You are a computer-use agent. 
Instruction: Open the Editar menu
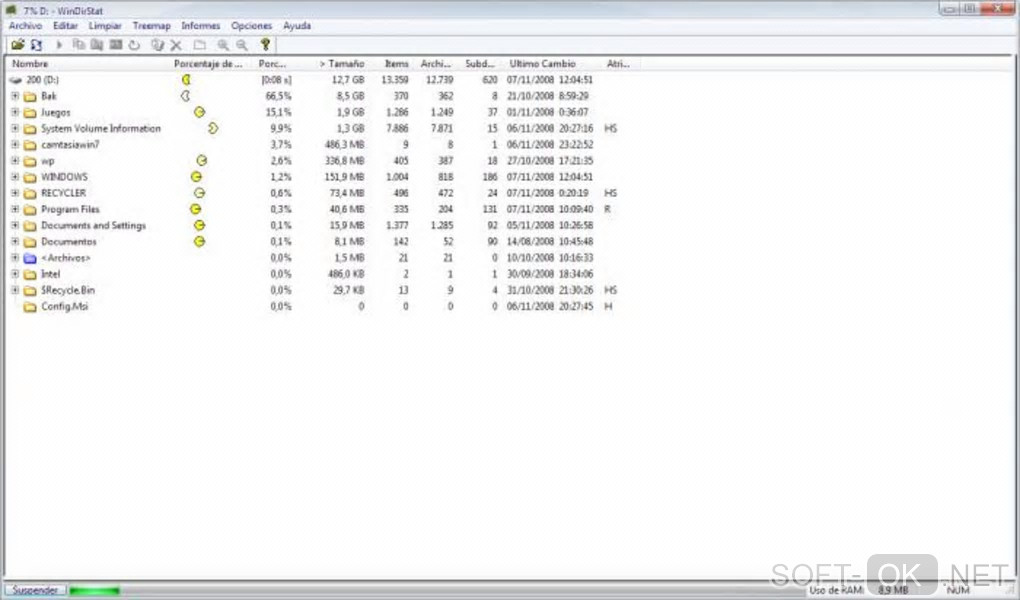click(x=65, y=26)
